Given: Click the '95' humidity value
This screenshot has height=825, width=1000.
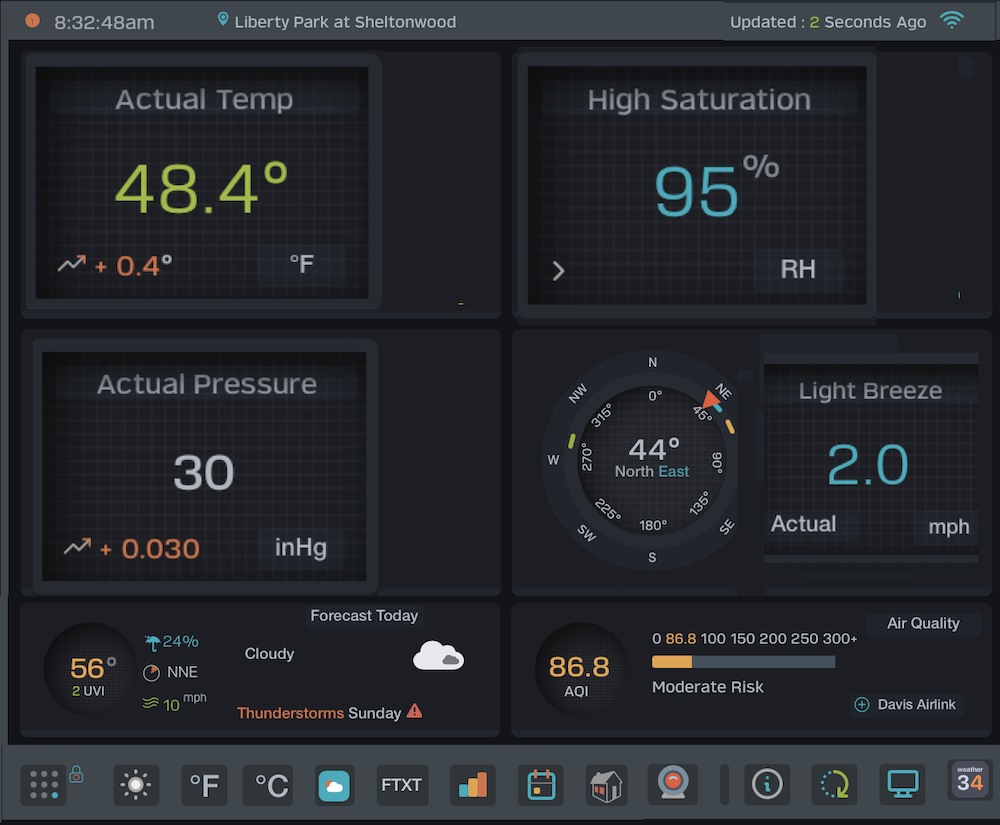Looking at the screenshot, I should coord(696,193).
